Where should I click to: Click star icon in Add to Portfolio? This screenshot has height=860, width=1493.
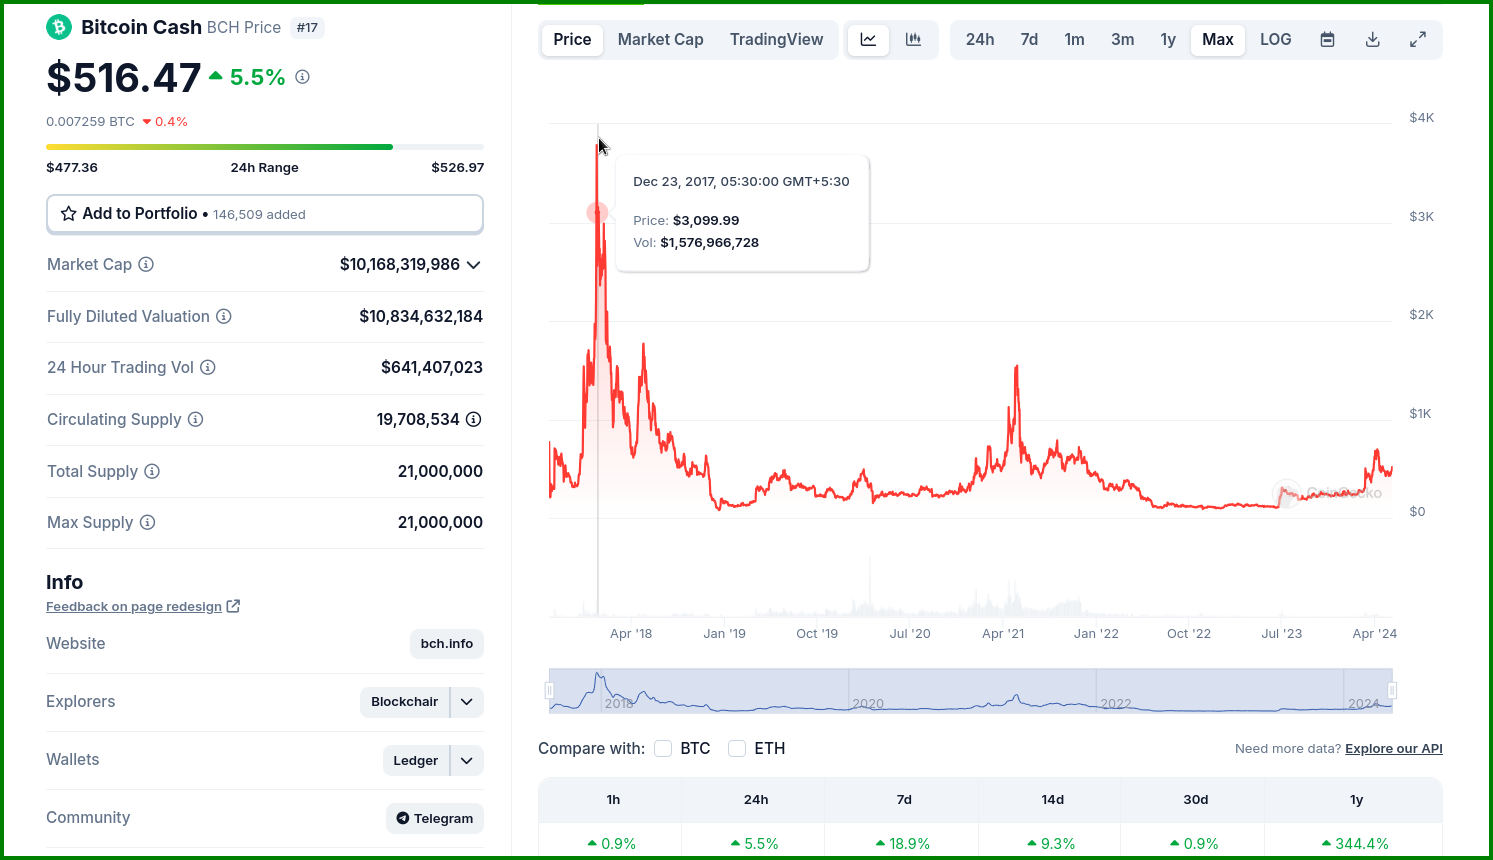click(x=69, y=214)
